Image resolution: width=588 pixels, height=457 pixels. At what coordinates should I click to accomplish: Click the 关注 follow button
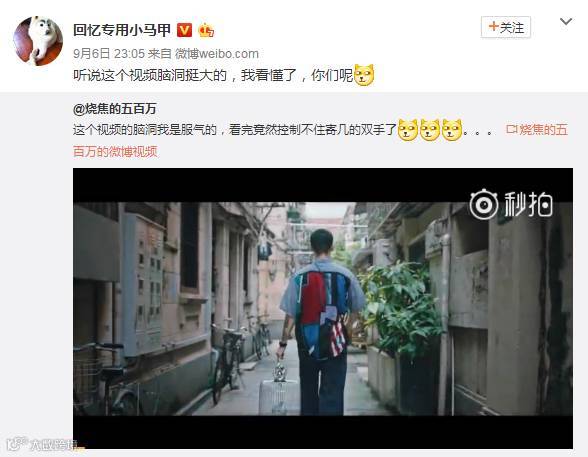tap(506, 27)
